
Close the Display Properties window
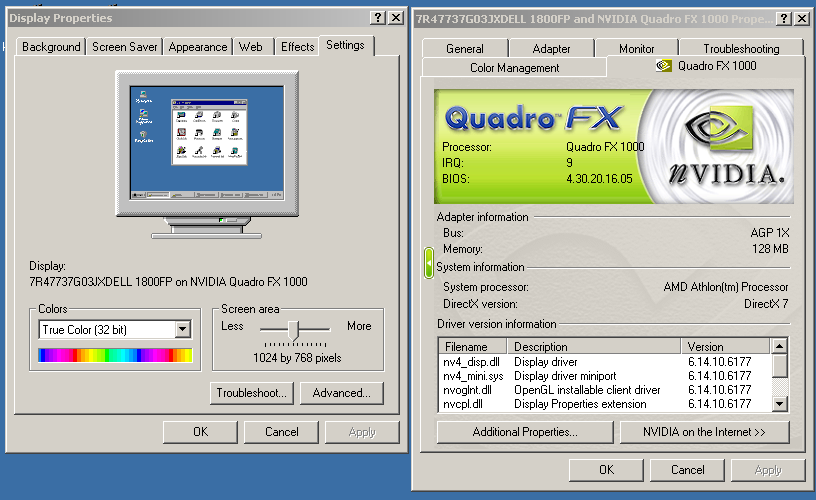pos(396,18)
